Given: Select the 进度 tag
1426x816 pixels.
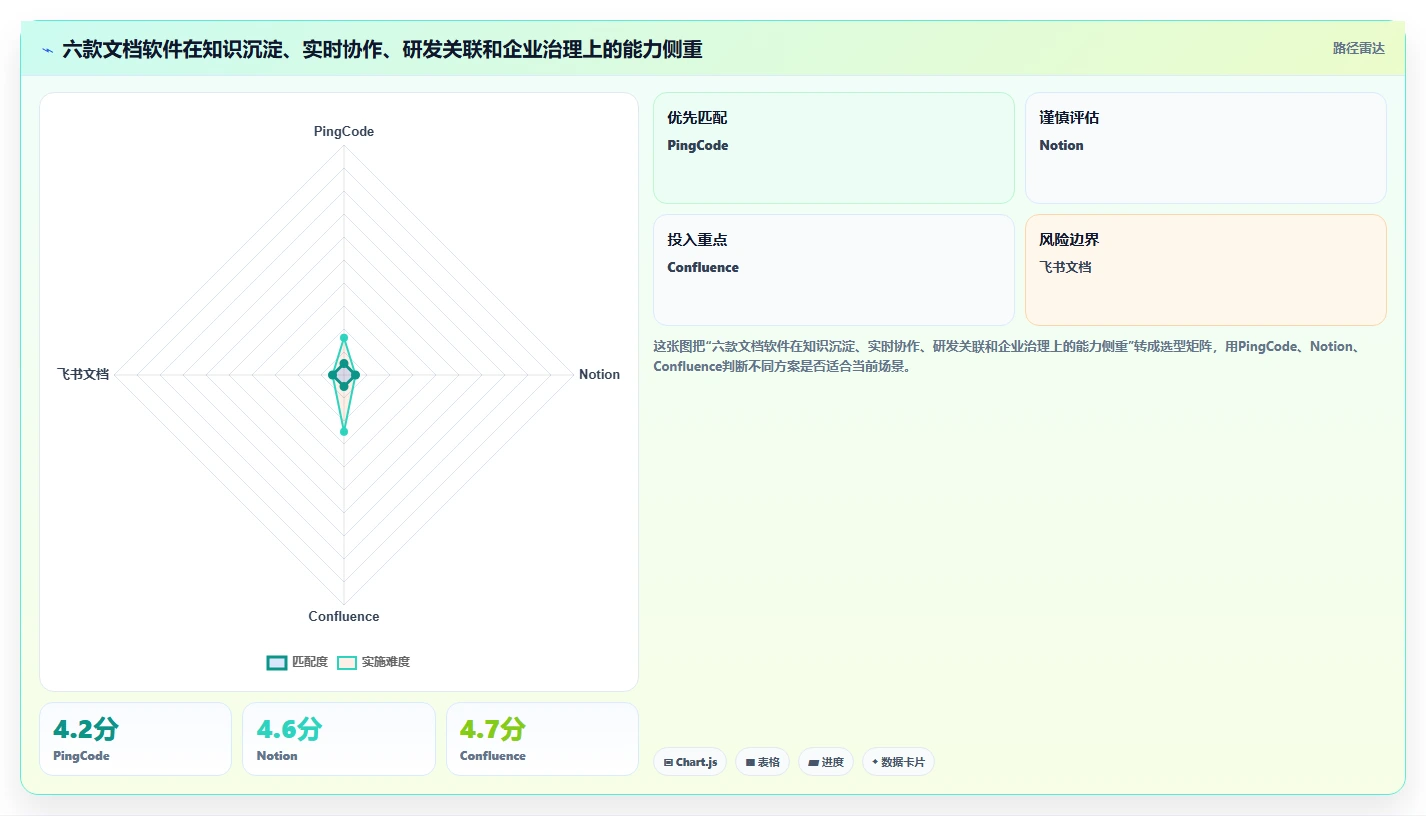Looking at the screenshot, I should pos(826,762).
